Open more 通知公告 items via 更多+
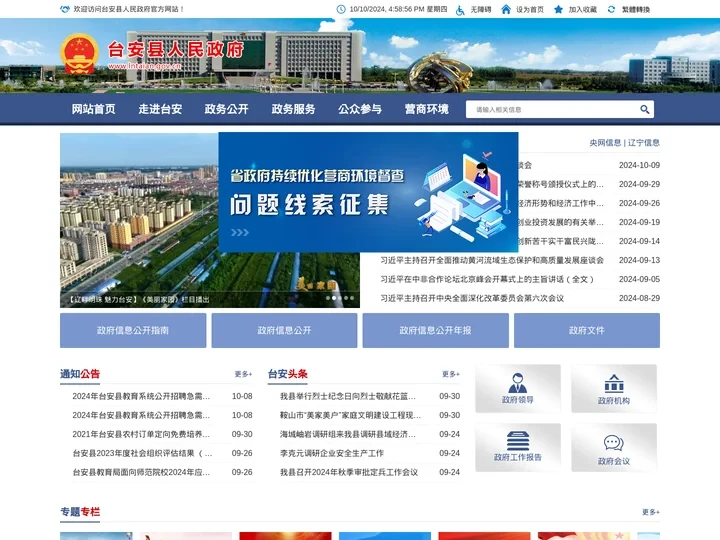The width and height of the screenshot is (720, 540). 243,374
